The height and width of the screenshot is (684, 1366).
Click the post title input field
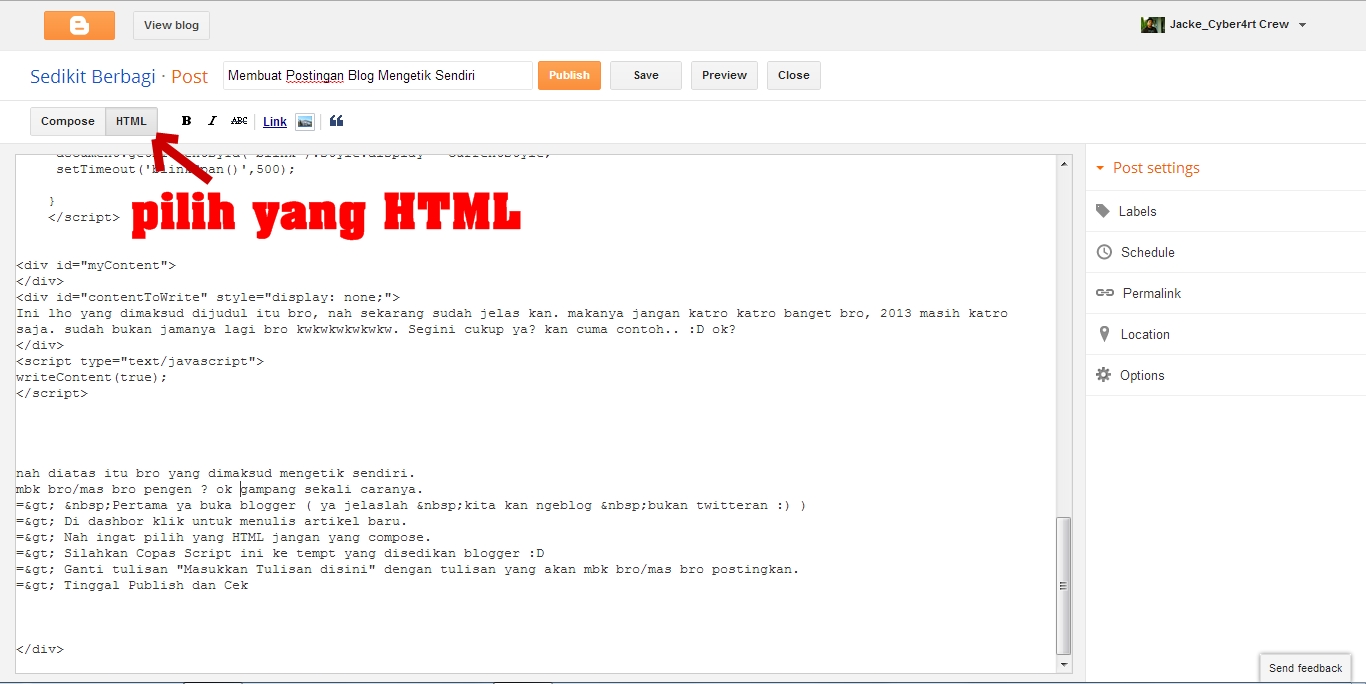[x=378, y=75]
